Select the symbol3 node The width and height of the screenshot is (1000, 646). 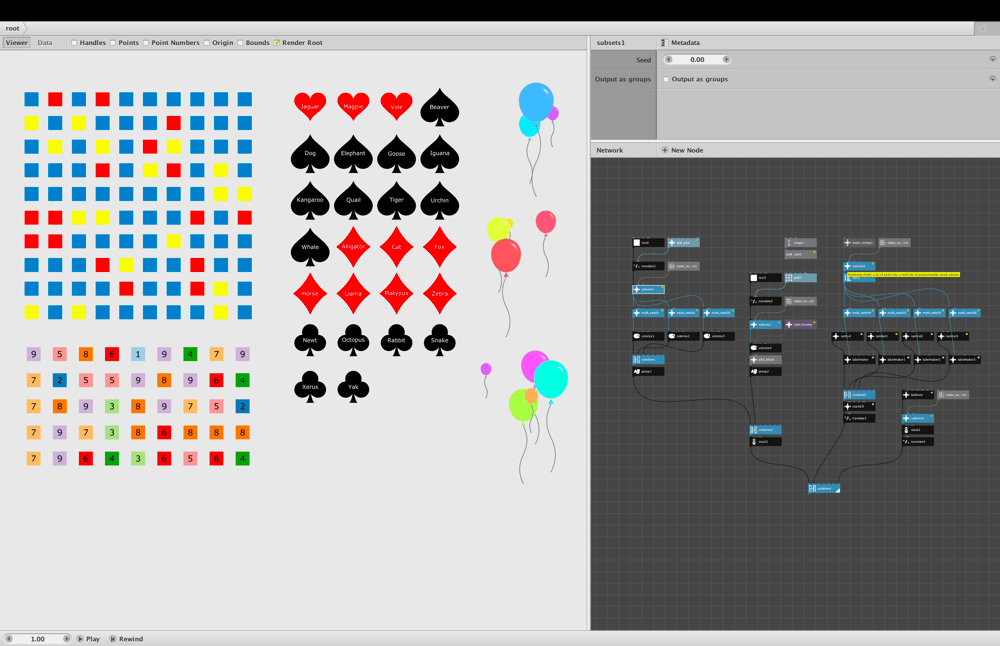coord(953,336)
